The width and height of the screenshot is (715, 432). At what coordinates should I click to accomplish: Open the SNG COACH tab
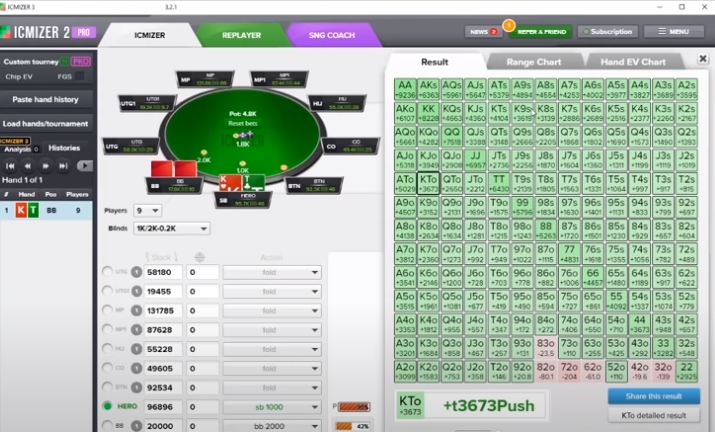pos(332,35)
